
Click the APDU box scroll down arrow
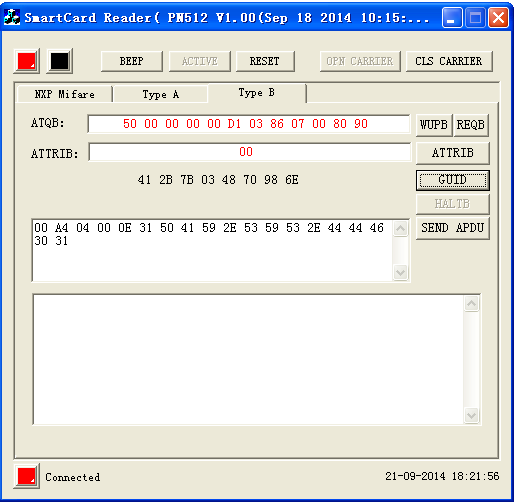click(x=400, y=272)
